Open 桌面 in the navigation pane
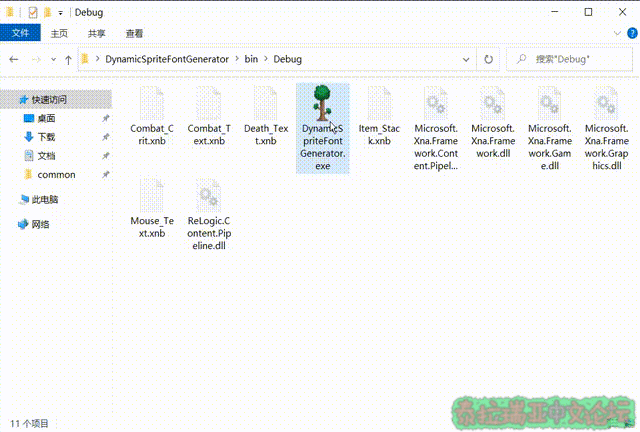This screenshot has height=432, width=640. pos(46,118)
